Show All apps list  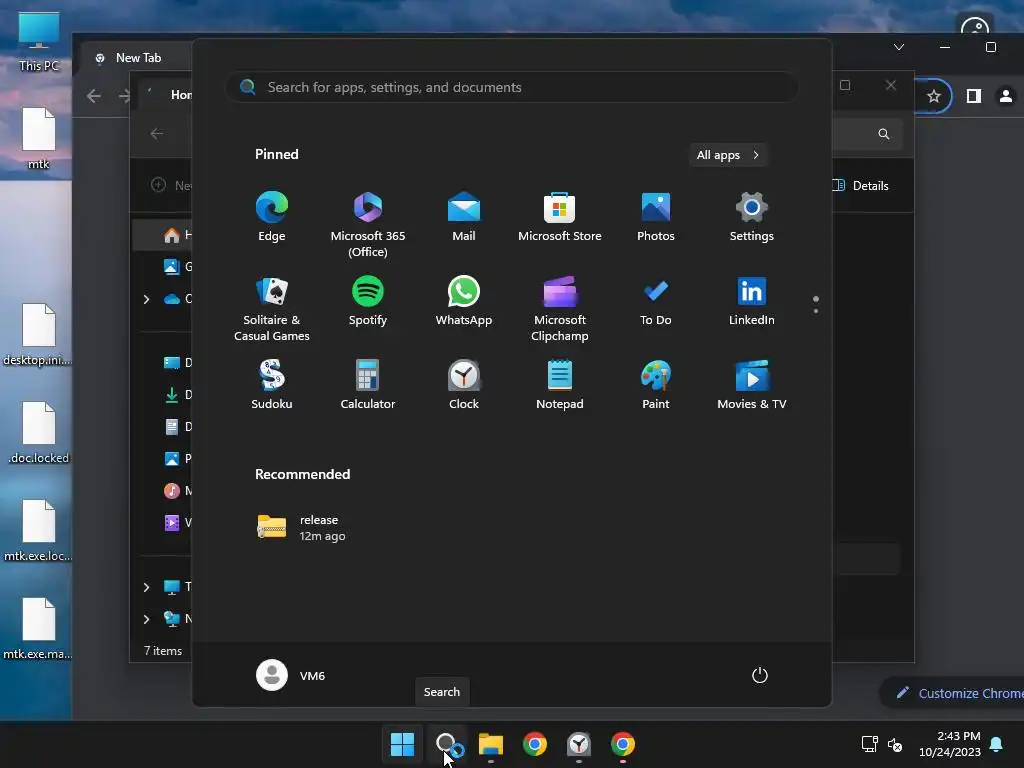point(728,155)
